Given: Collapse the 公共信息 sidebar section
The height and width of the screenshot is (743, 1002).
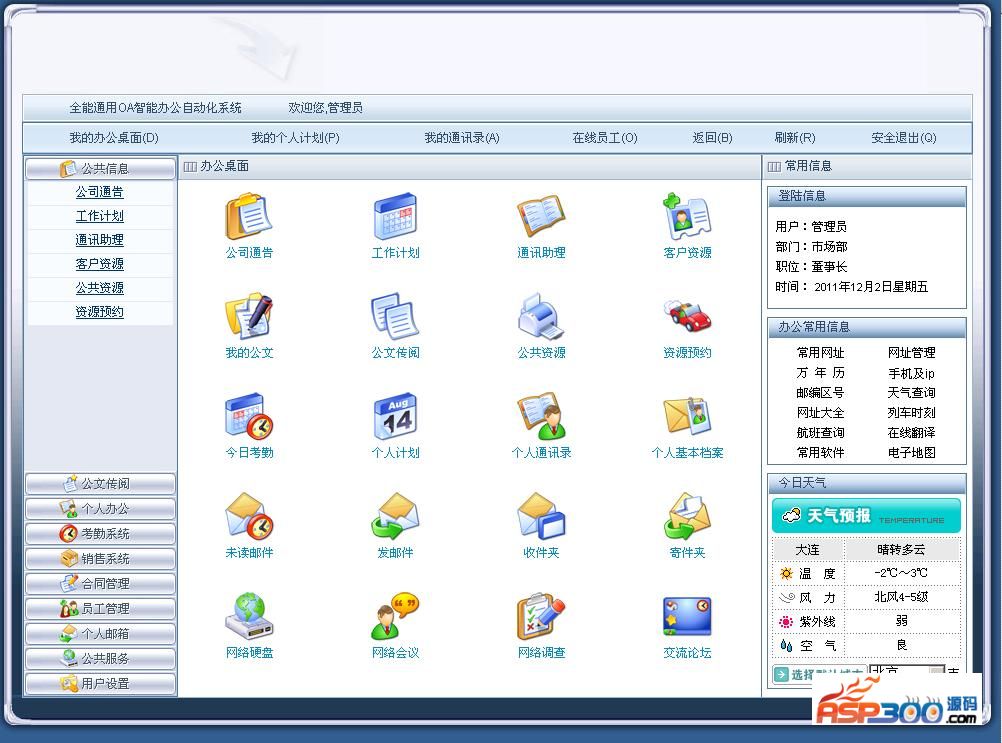Looking at the screenshot, I should (x=100, y=169).
